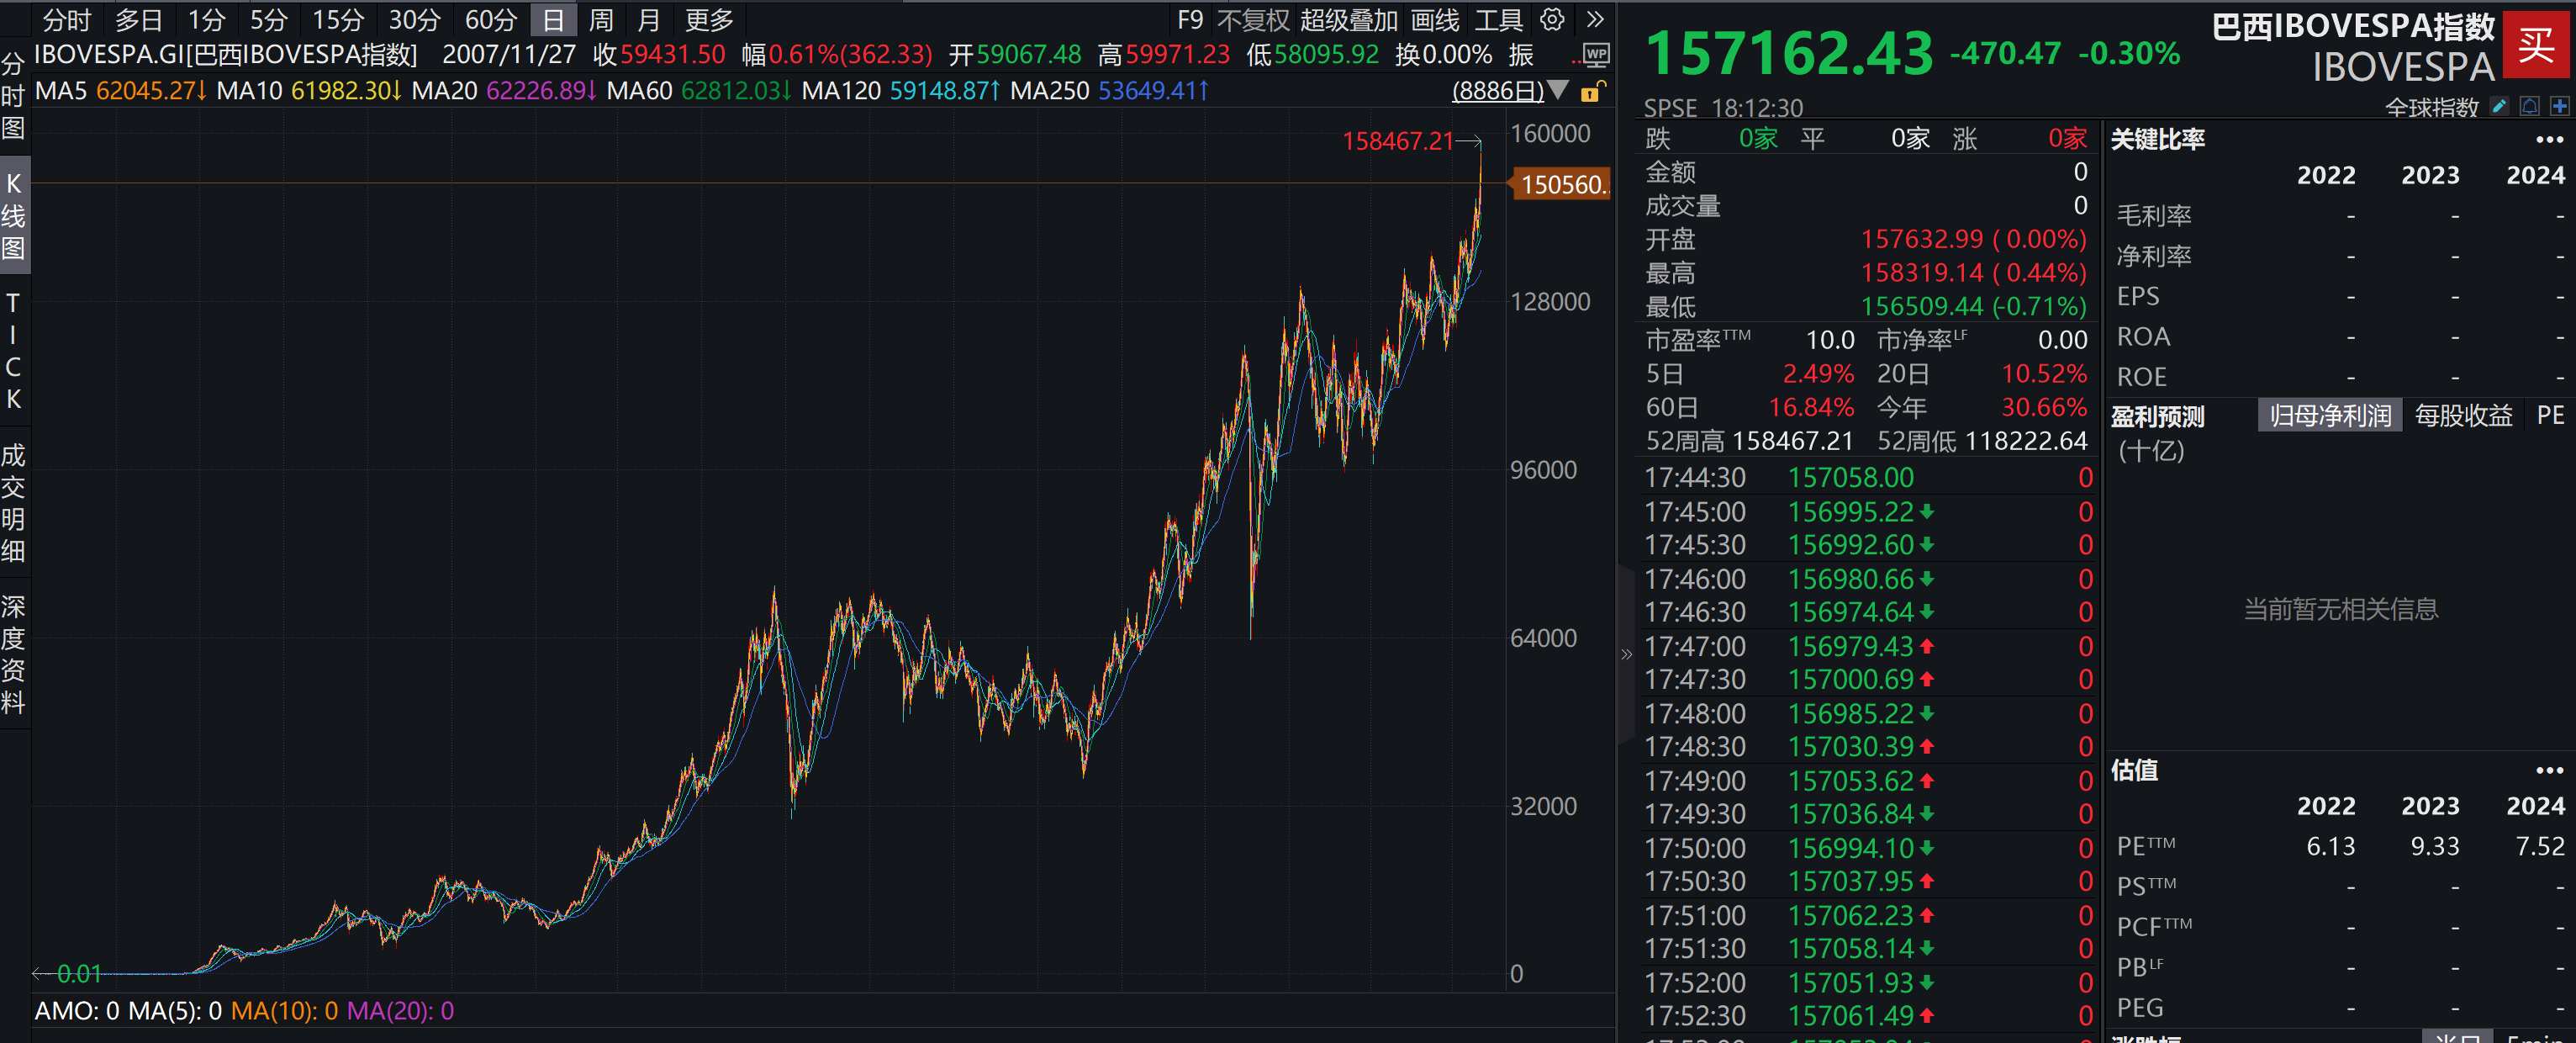Set price alert with bell icon

[x=2529, y=106]
